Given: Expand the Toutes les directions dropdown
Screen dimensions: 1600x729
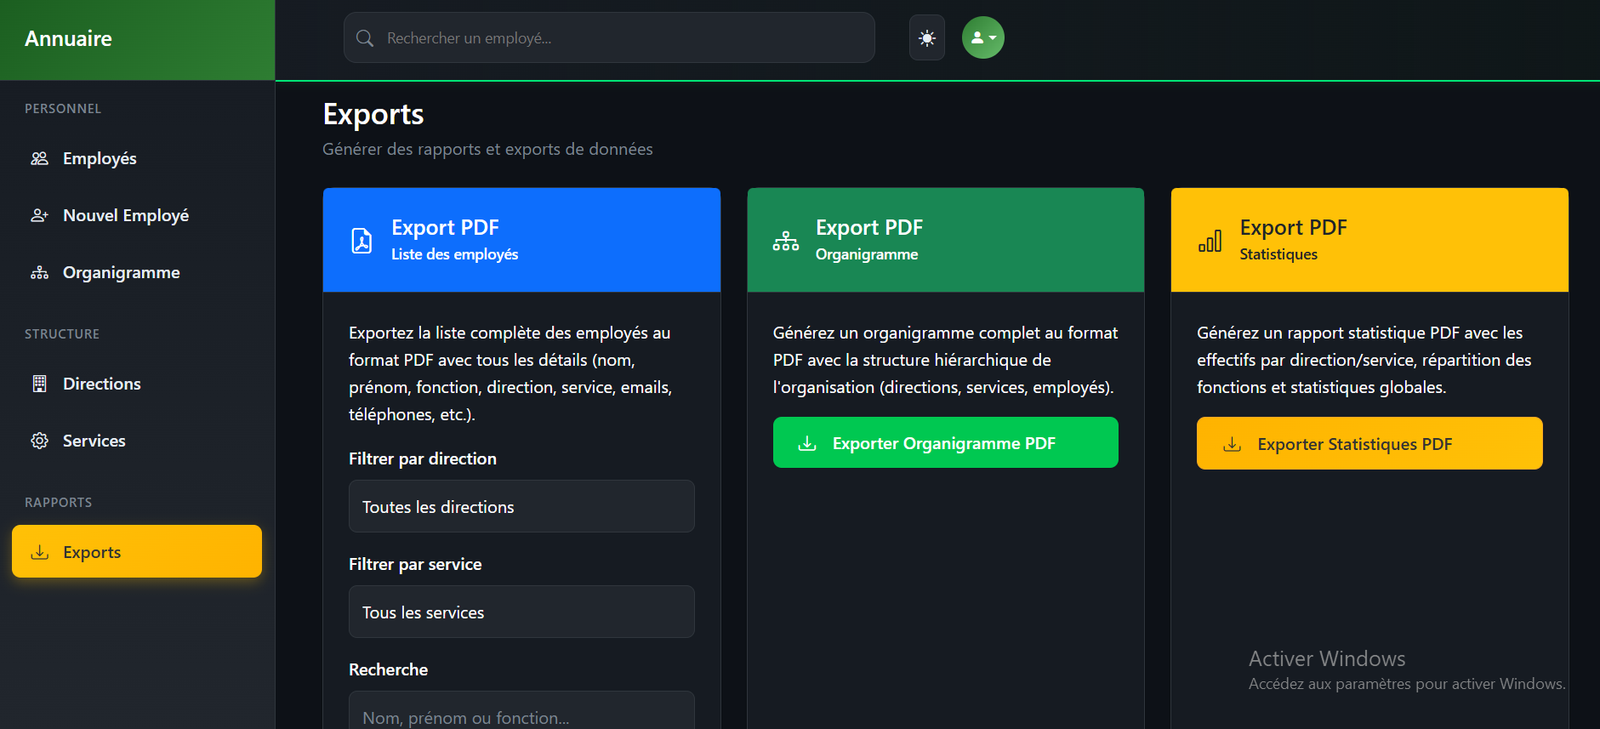Looking at the screenshot, I should (x=521, y=507).
